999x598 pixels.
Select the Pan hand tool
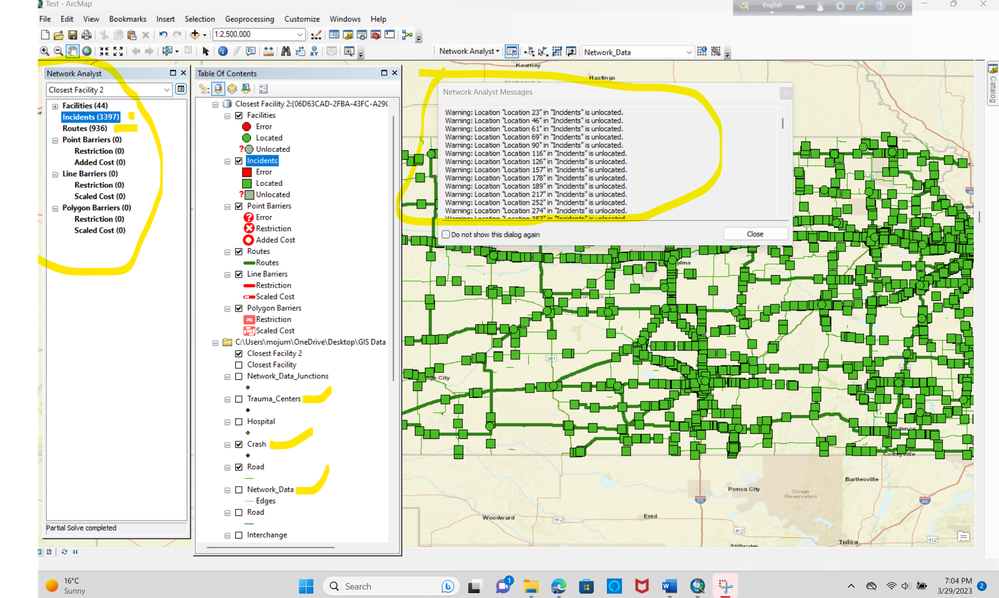coord(73,51)
